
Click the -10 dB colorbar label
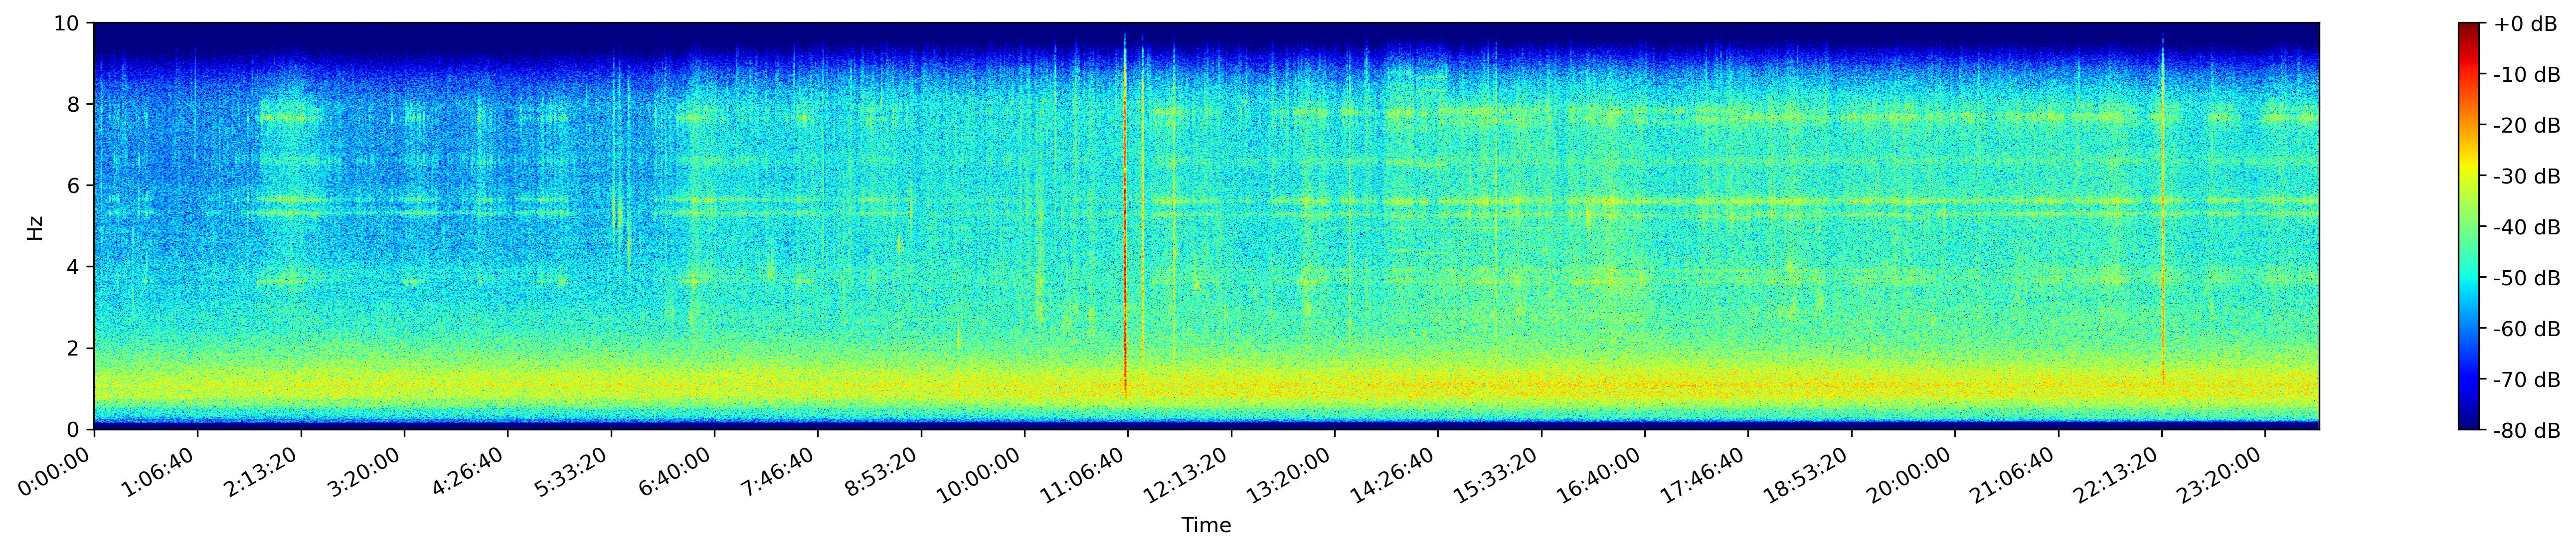click(x=2527, y=75)
